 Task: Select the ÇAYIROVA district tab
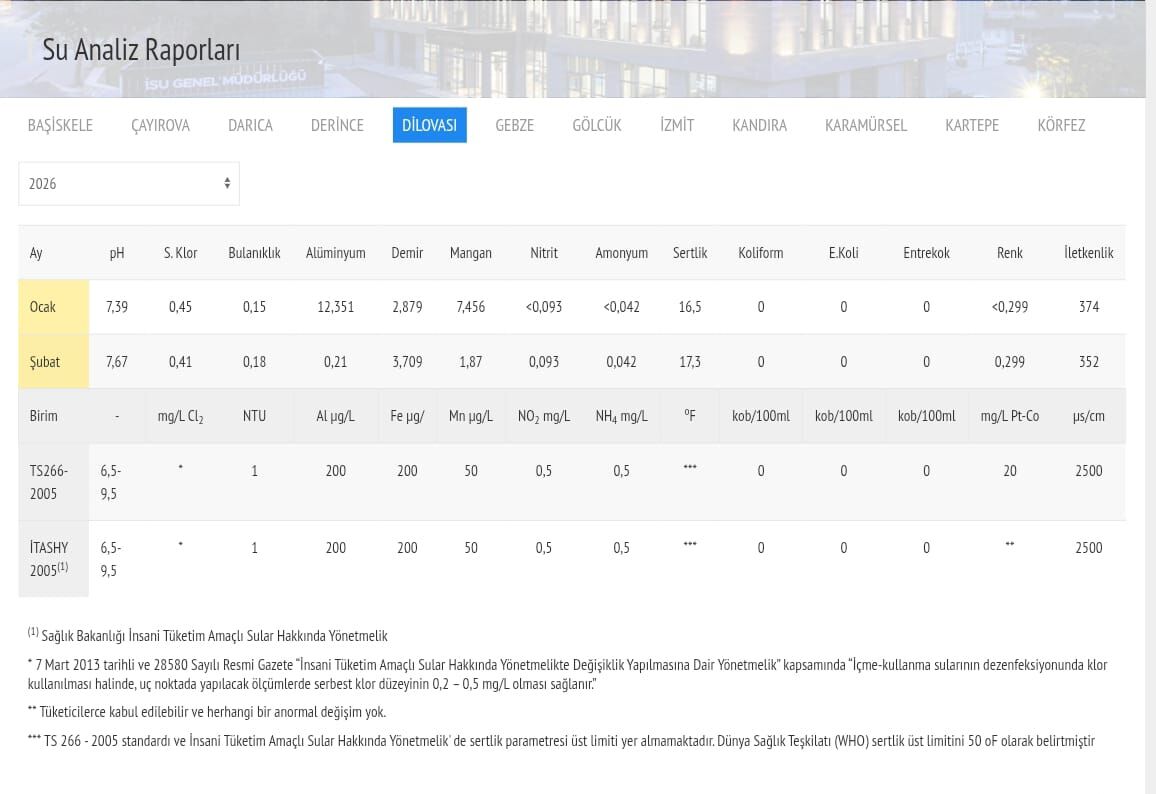pos(160,125)
